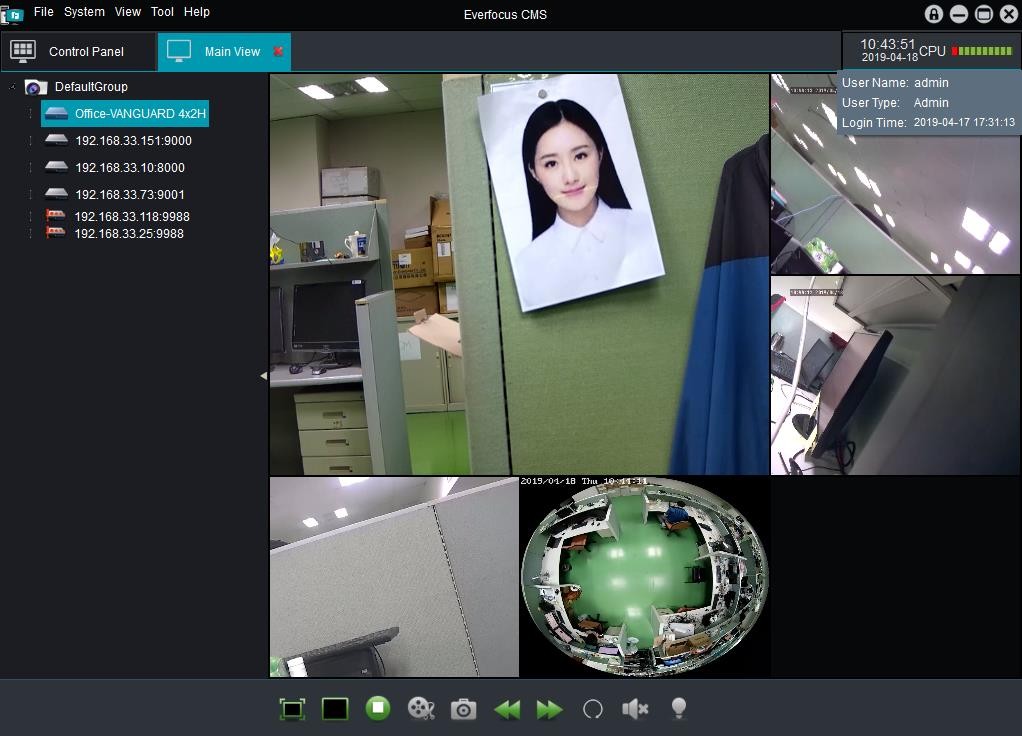Click the full screen icon in the toolbar
The height and width of the screenshot is (736, 1022).
[292, 709]
